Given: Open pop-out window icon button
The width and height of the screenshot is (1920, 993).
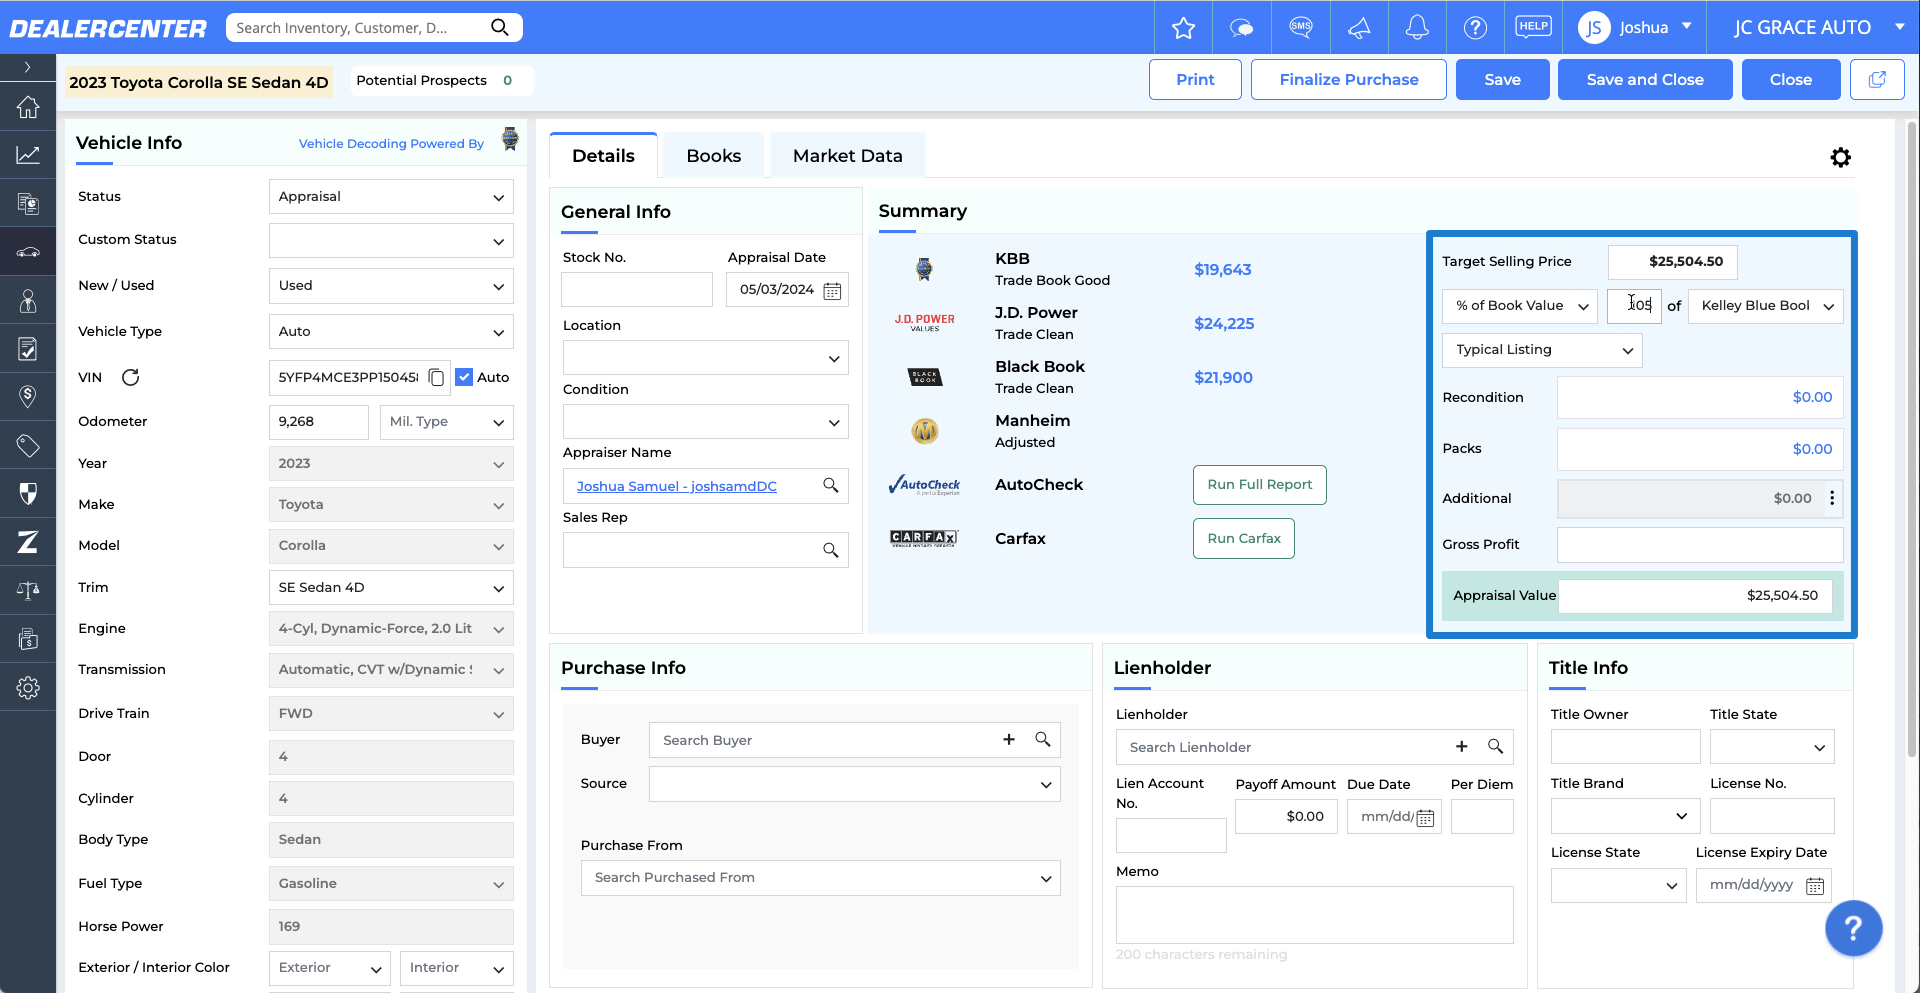Looking at the screenshot, I should (1877, 80).
